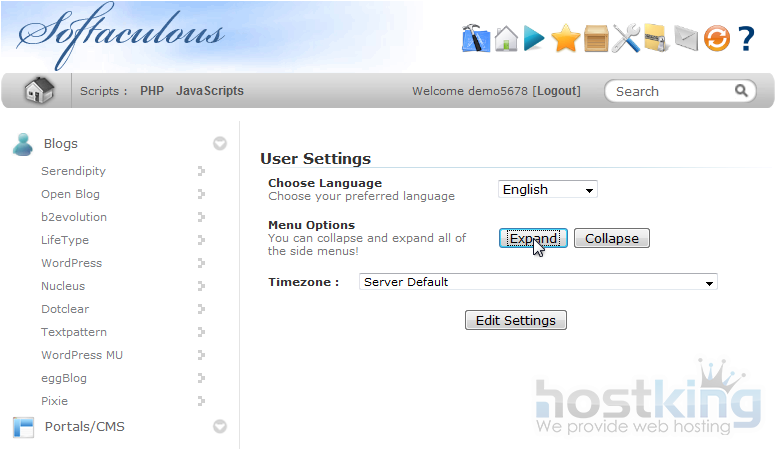Collapse the Blogs category in sidebar
The image size is (776, 450).
coord(220,144)
